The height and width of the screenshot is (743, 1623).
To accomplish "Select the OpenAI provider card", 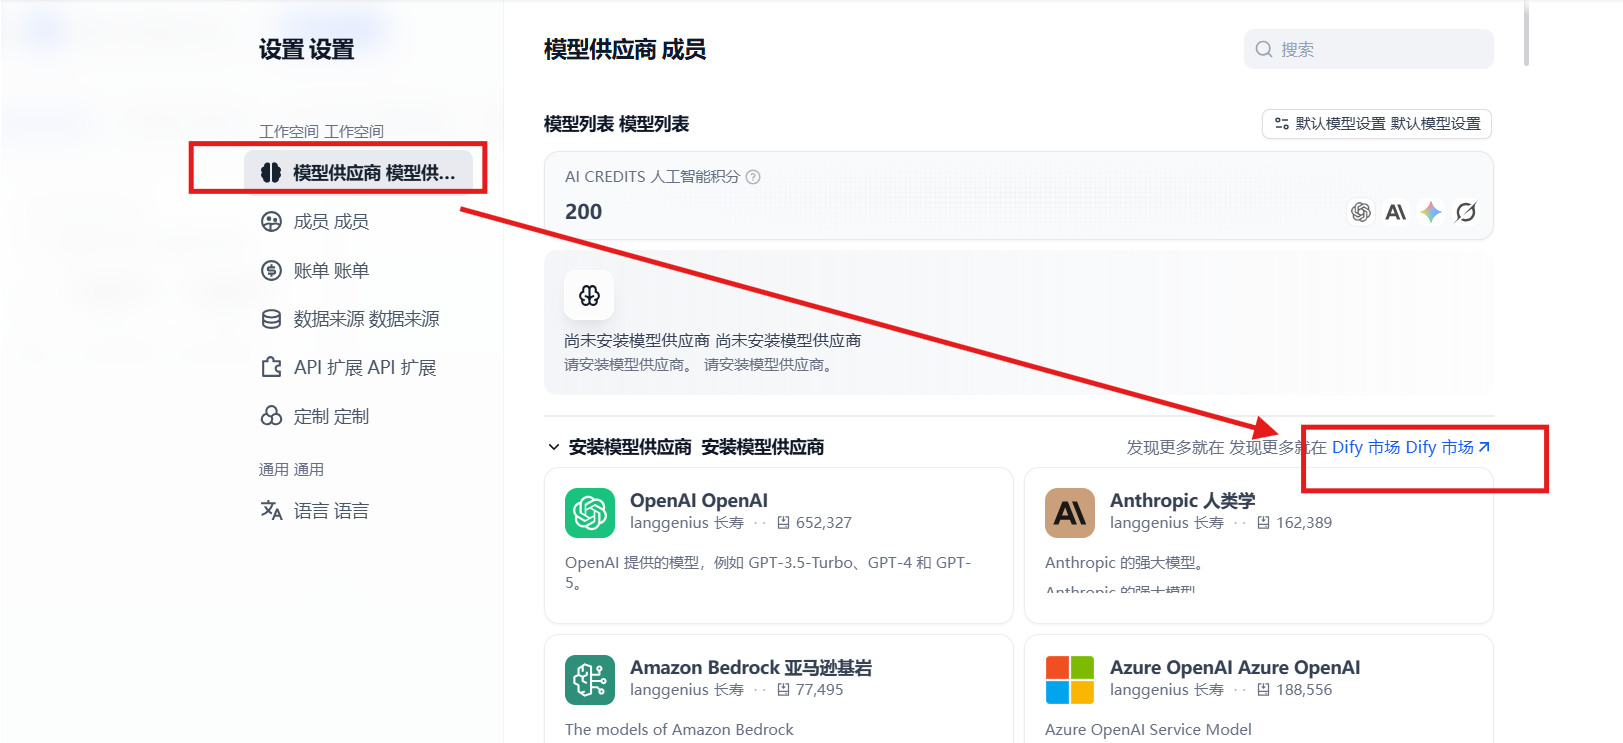I will [x=778, y=545].
